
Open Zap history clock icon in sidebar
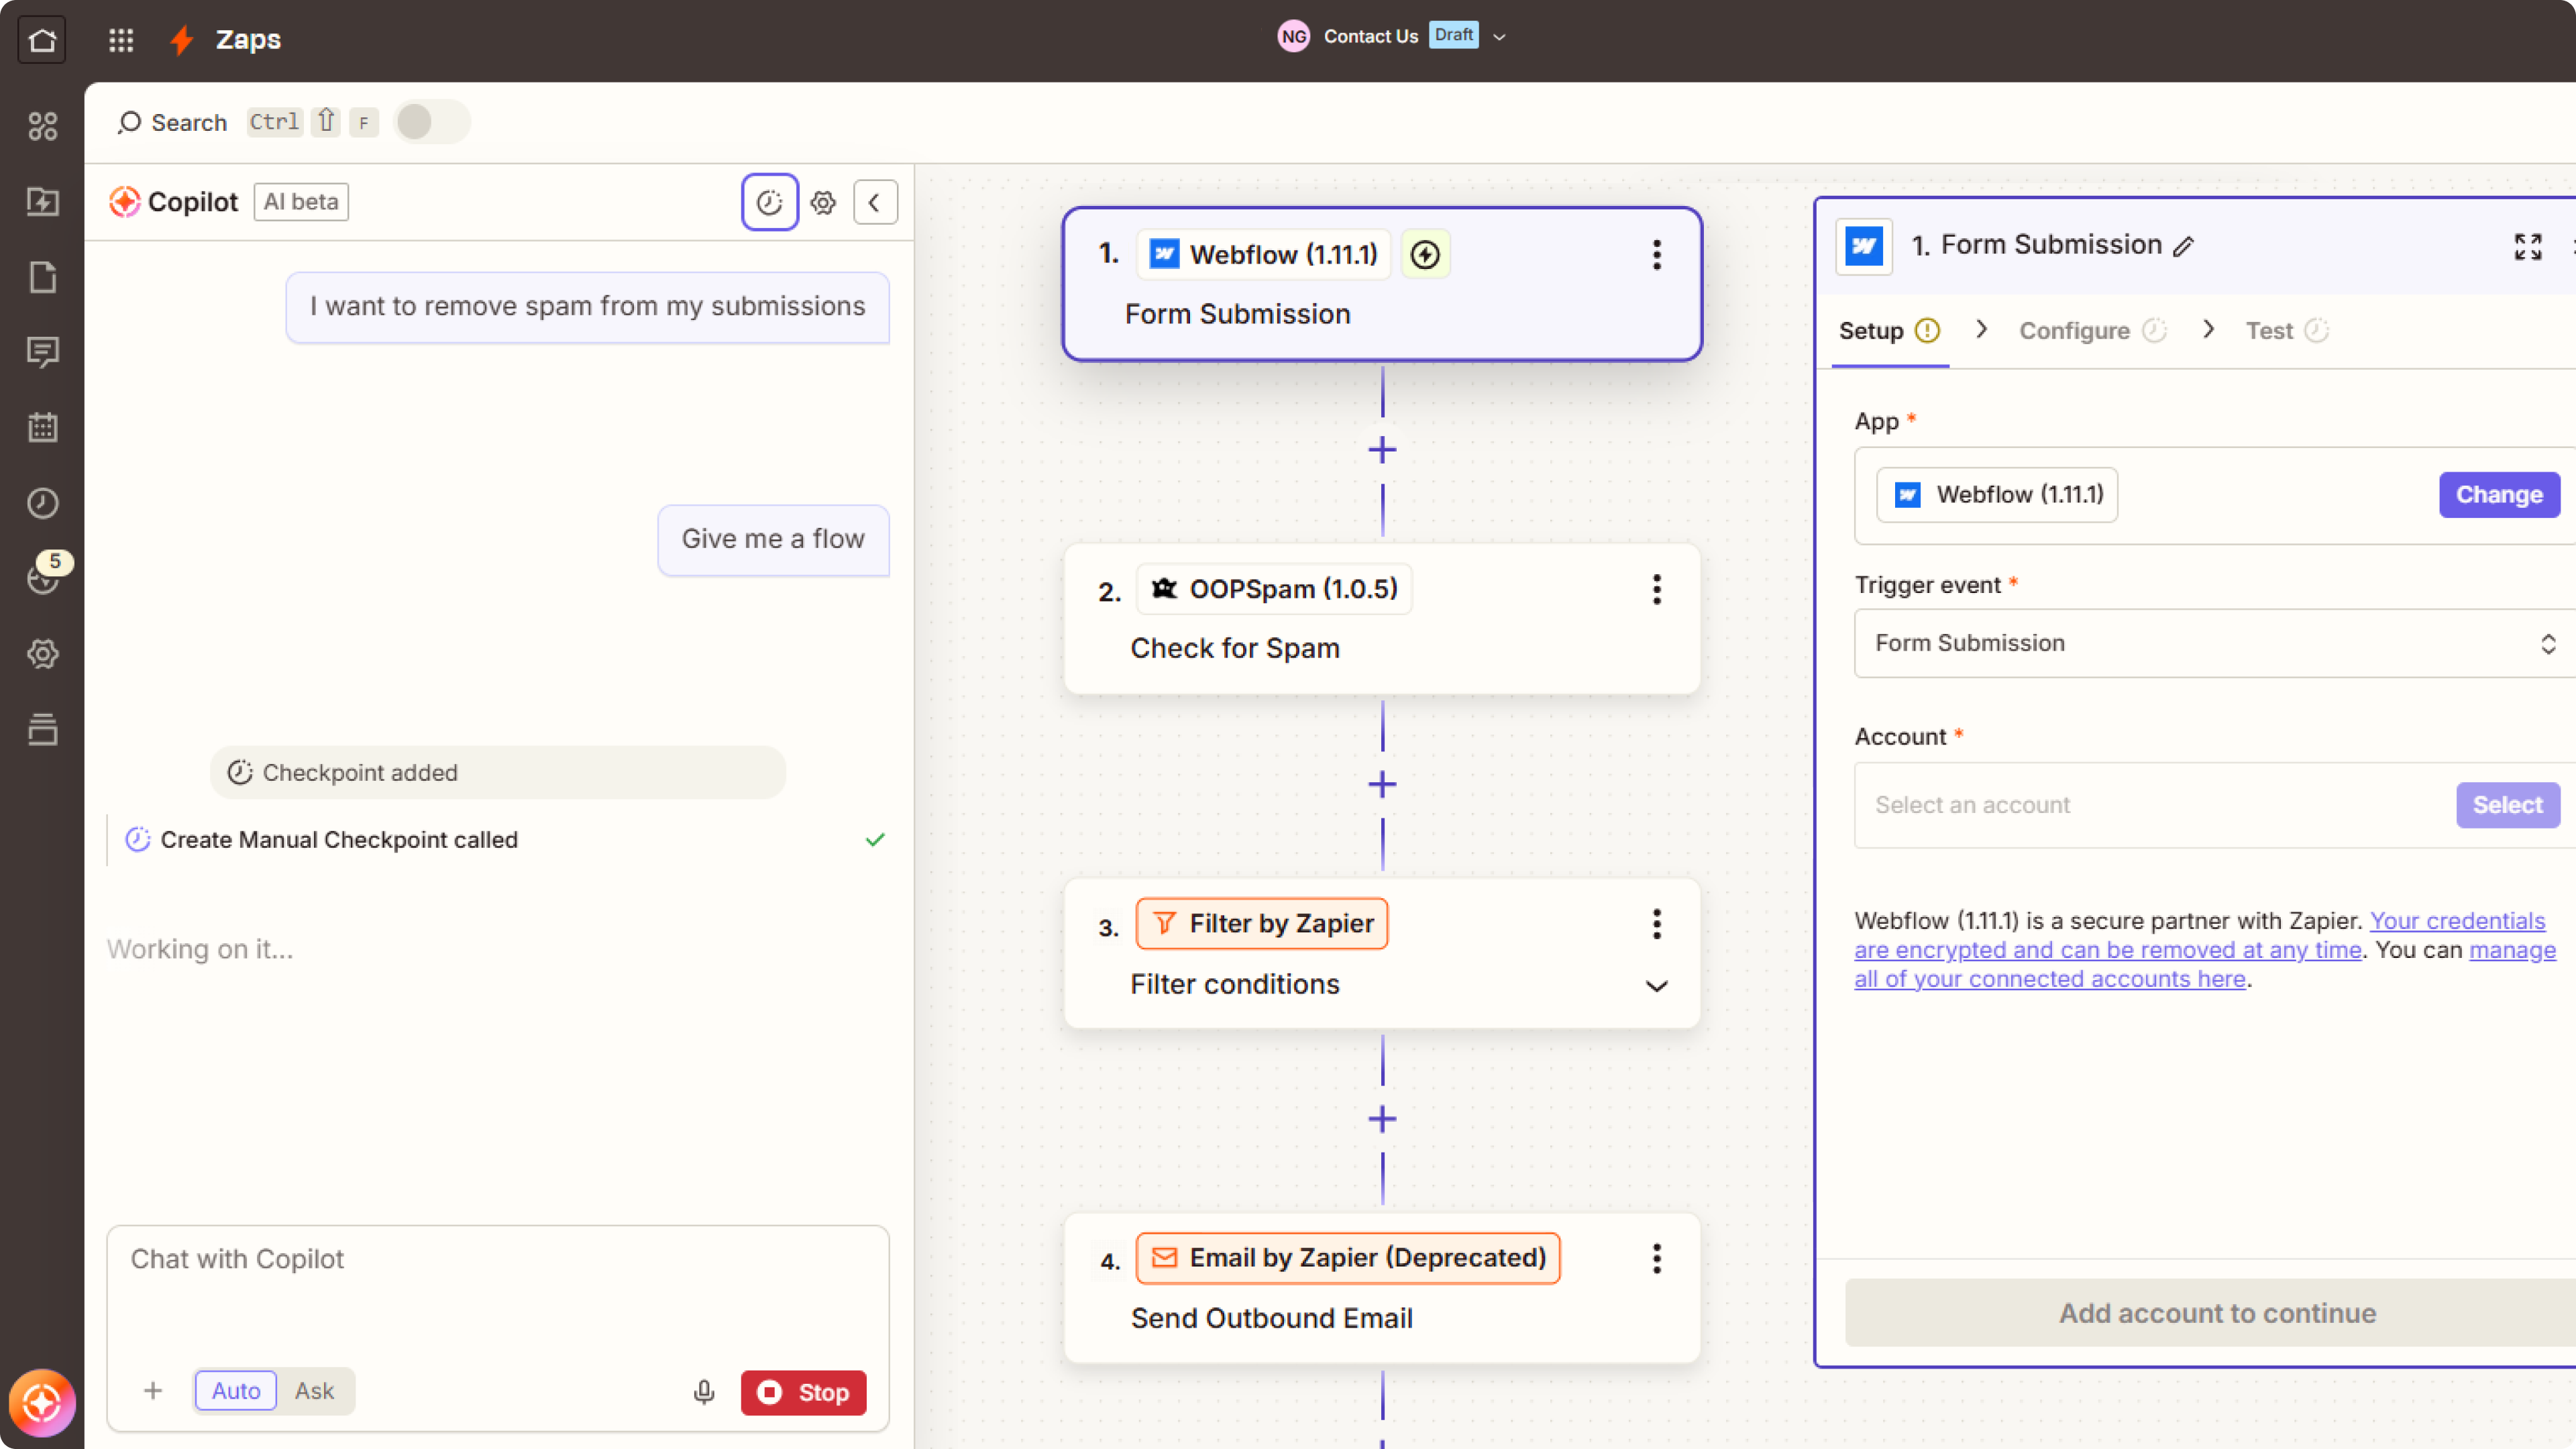pos(43,503)
